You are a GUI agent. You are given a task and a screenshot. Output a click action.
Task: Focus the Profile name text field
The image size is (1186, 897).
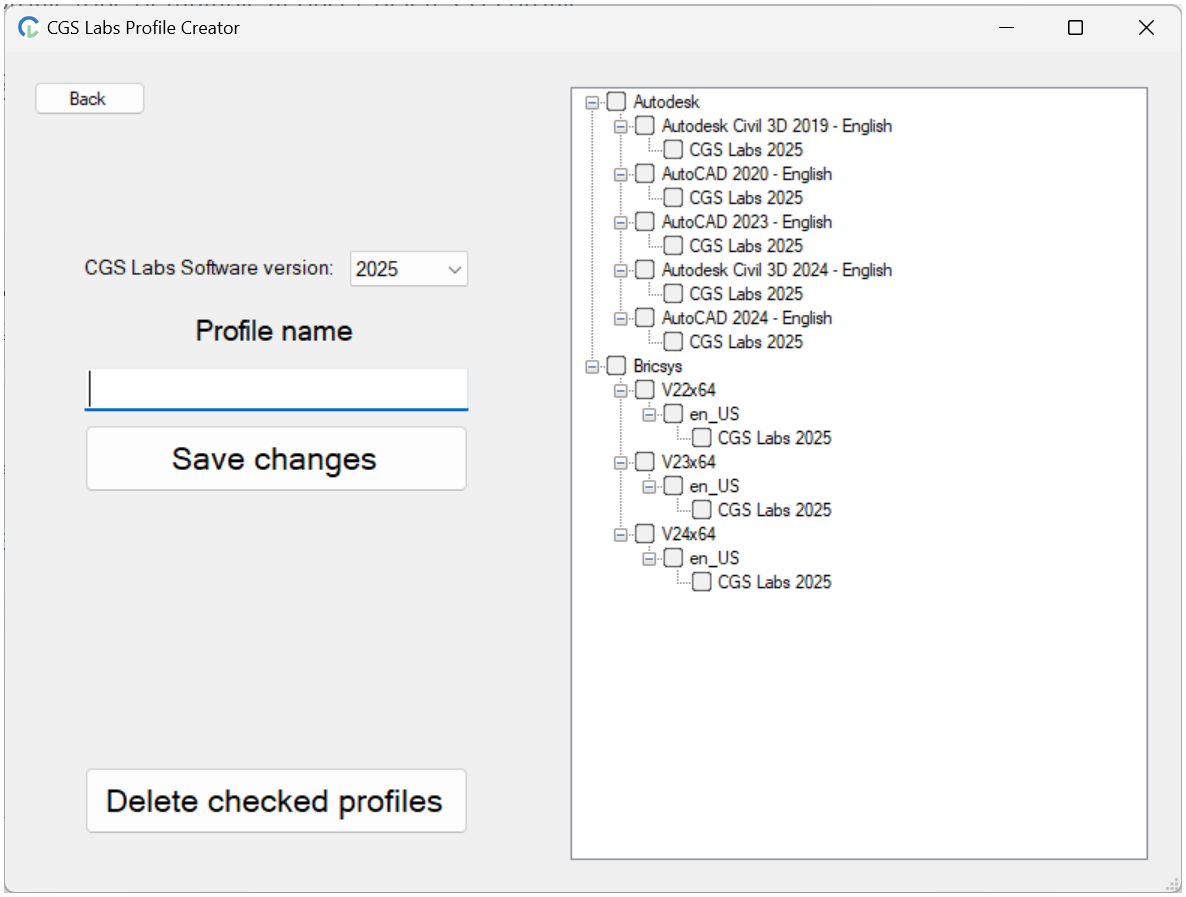click(276, 389)
